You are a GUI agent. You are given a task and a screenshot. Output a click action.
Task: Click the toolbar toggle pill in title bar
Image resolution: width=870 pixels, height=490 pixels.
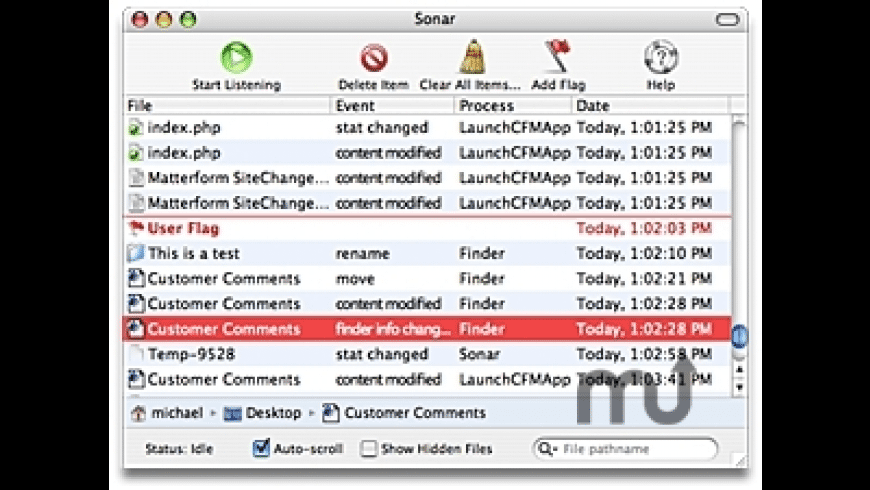(727, 19)
